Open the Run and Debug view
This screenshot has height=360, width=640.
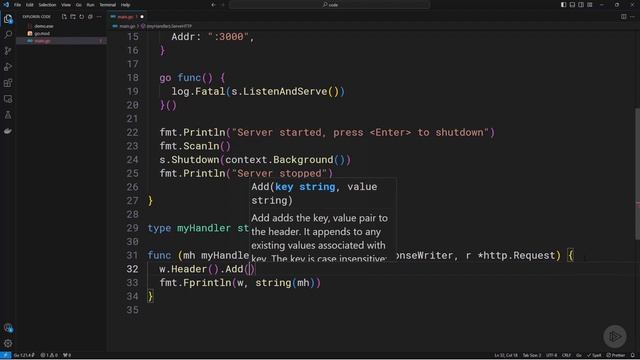click(8, 67)
